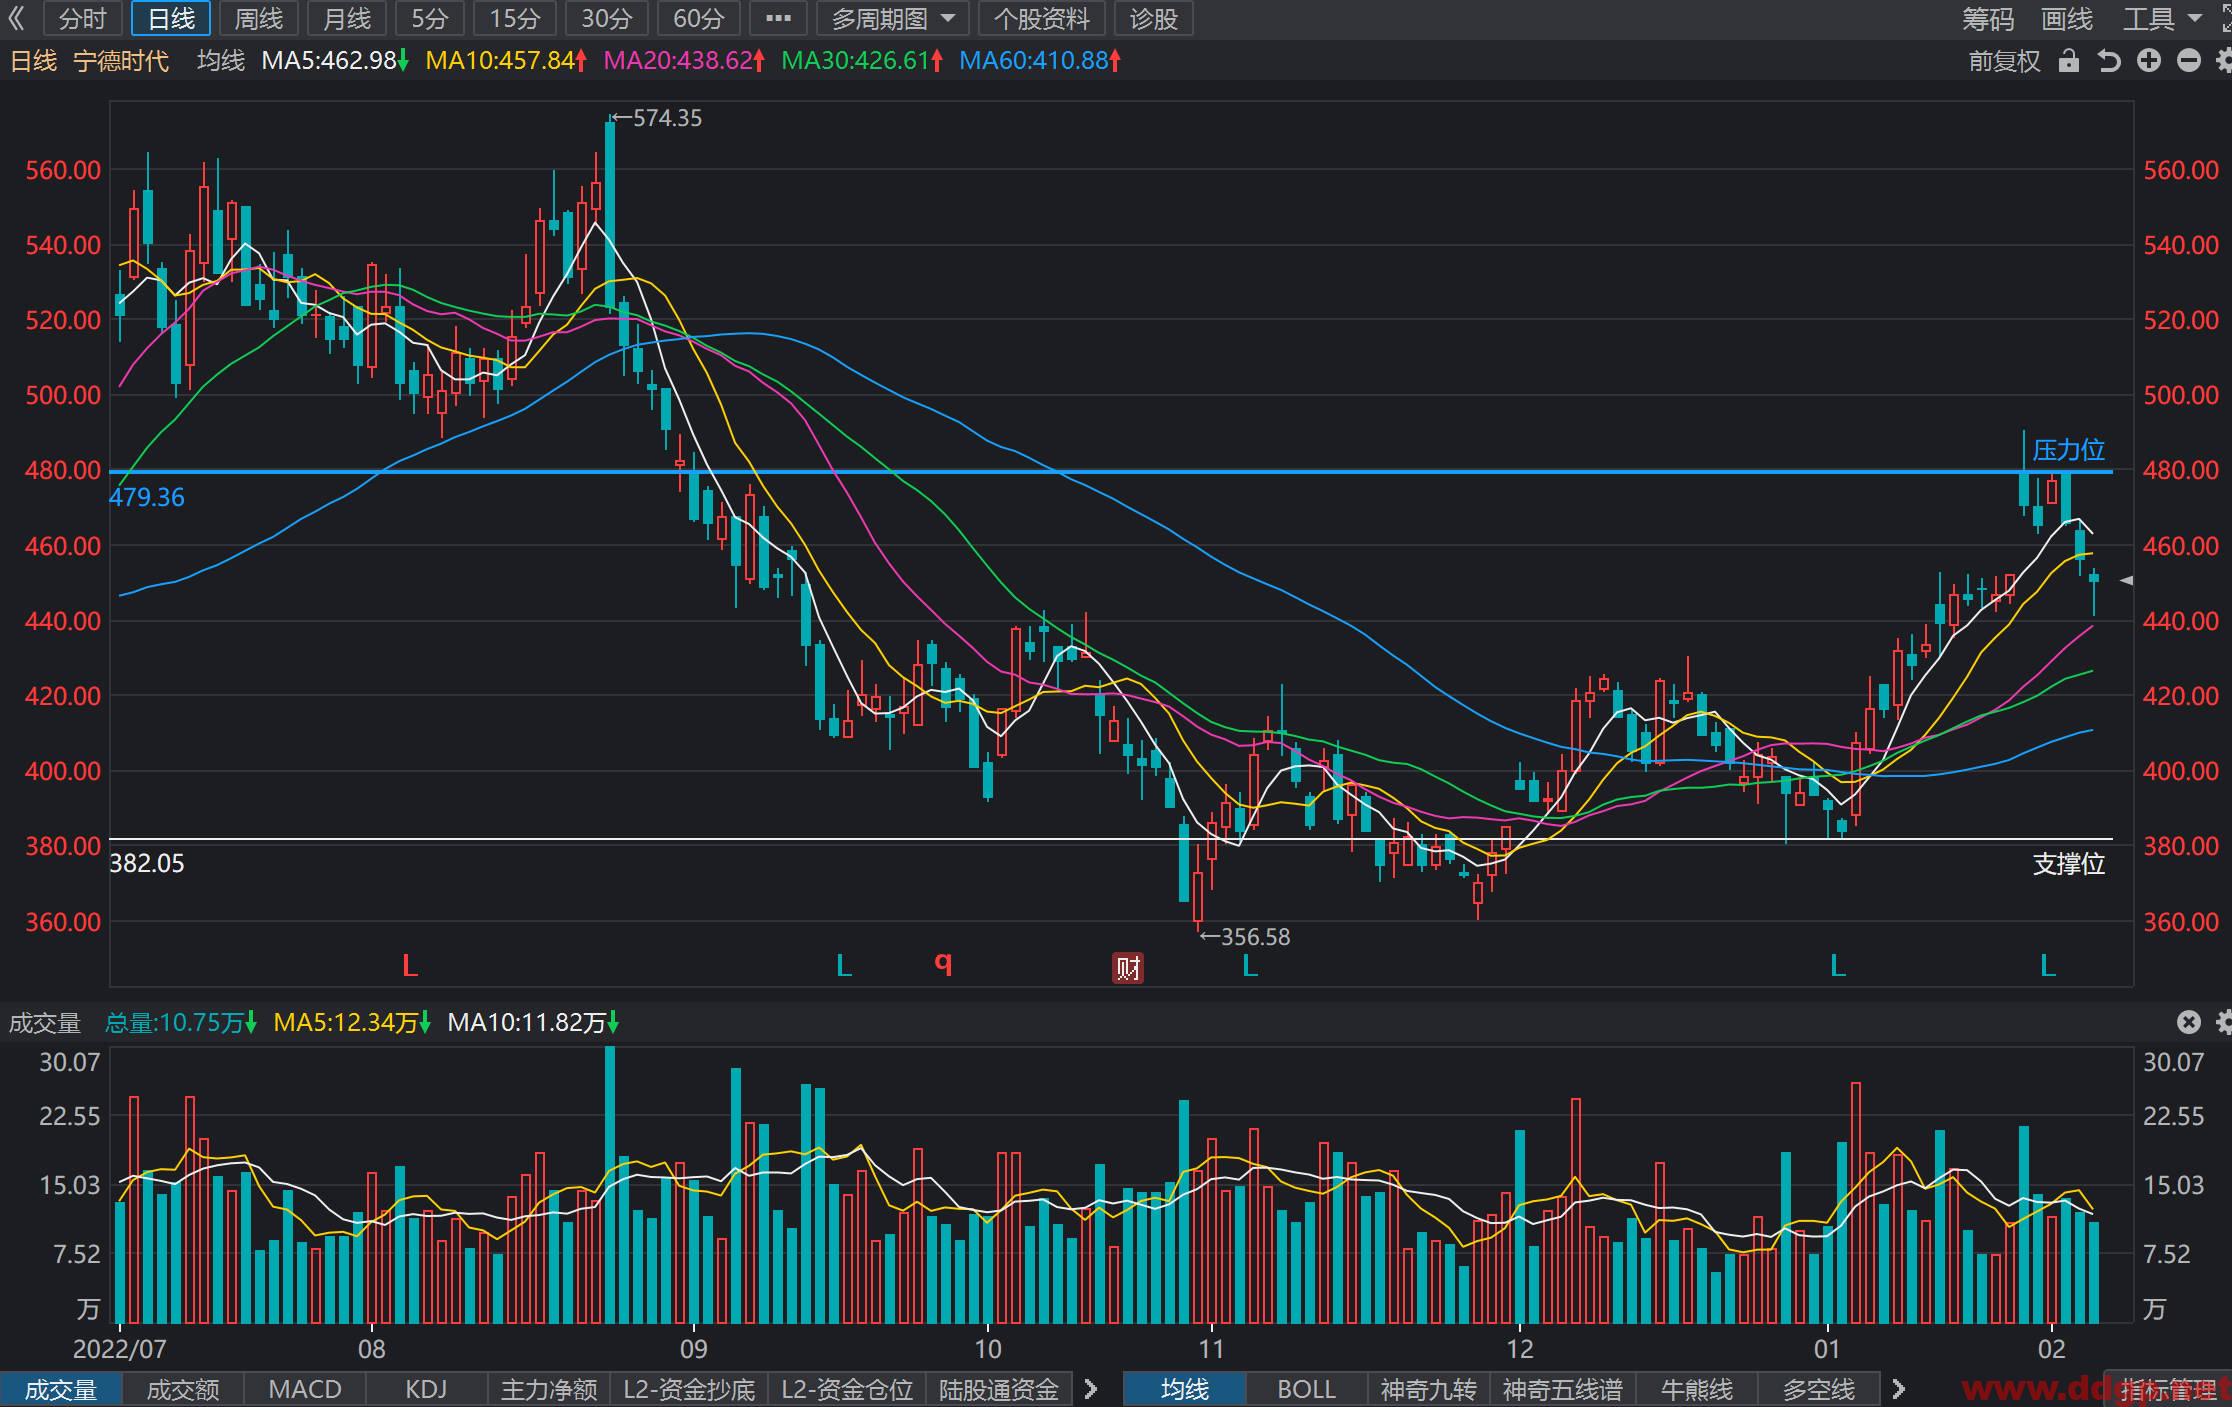Viewport: 2232px width, 1407px height.
Task: Zoom in chart with plus icon
Action: [x=2149, y=61]
